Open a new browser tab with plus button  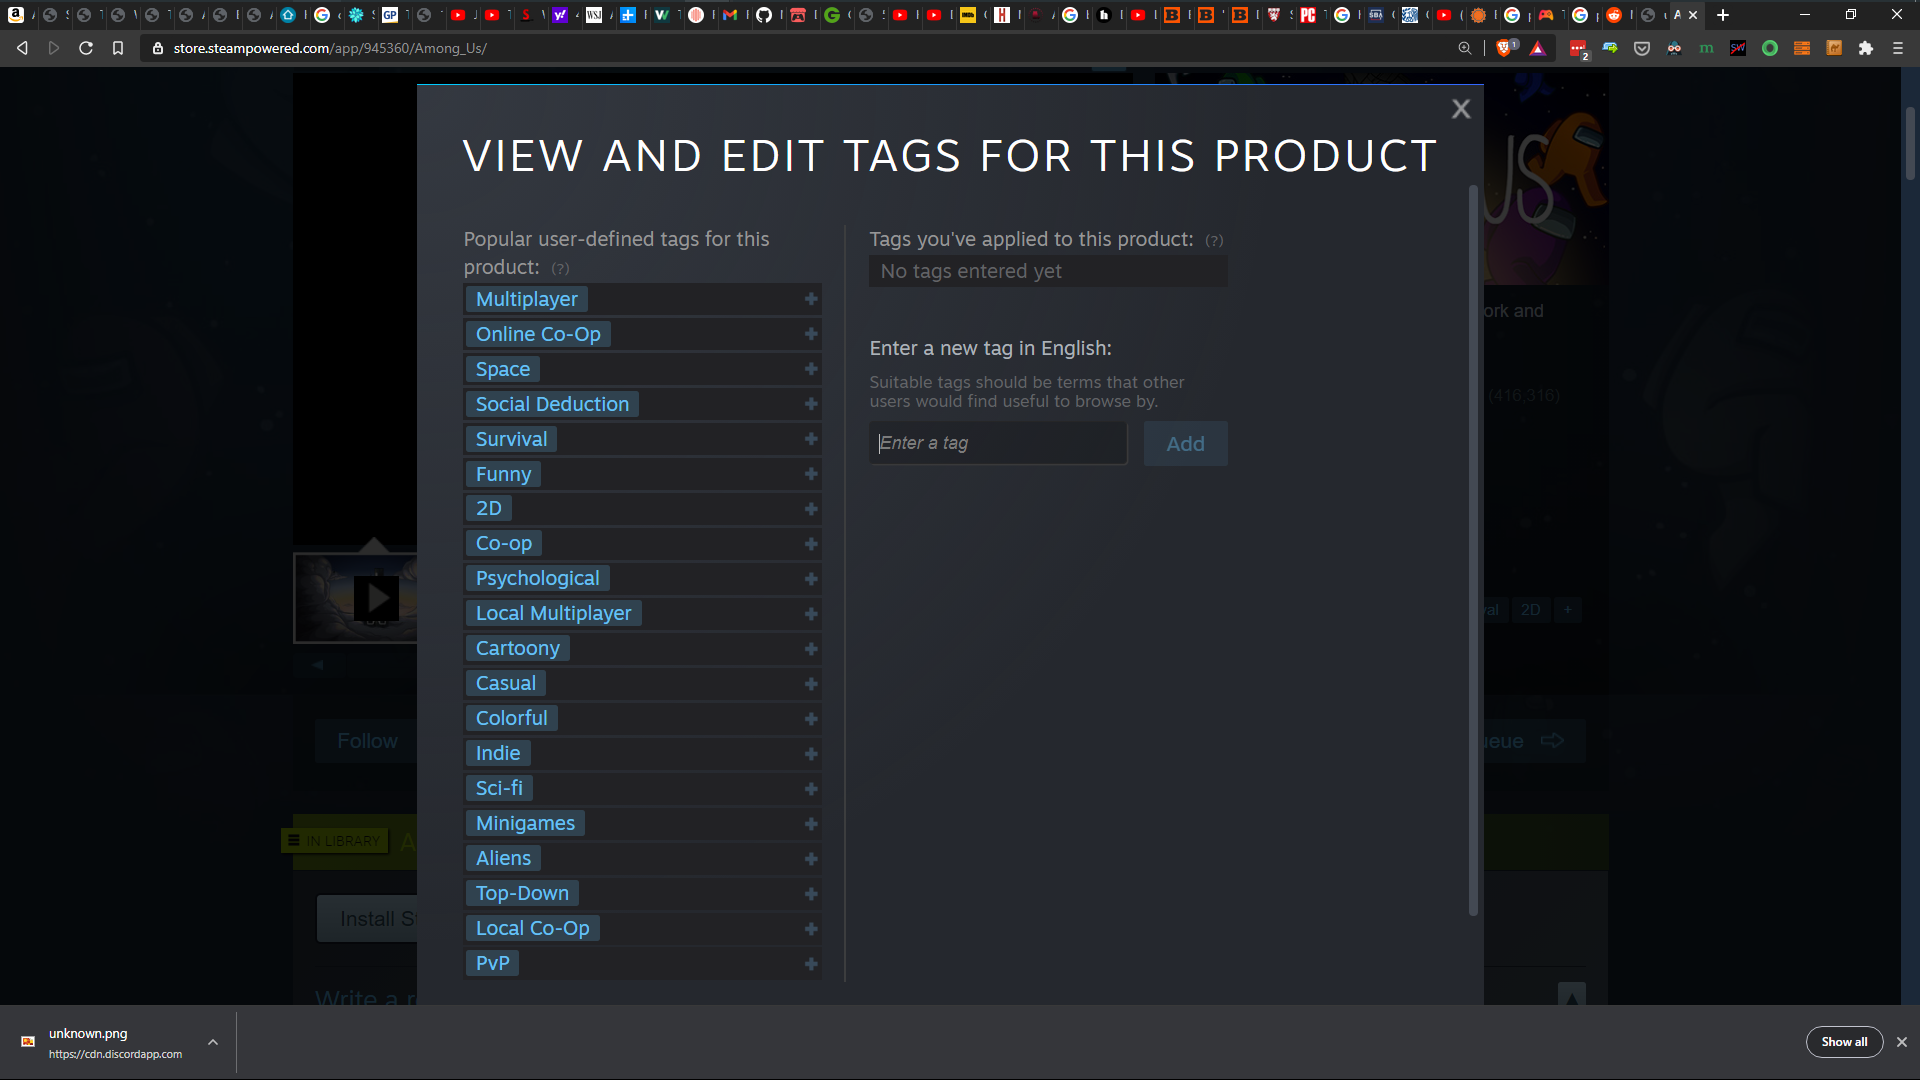click(x=1723, y=15)
